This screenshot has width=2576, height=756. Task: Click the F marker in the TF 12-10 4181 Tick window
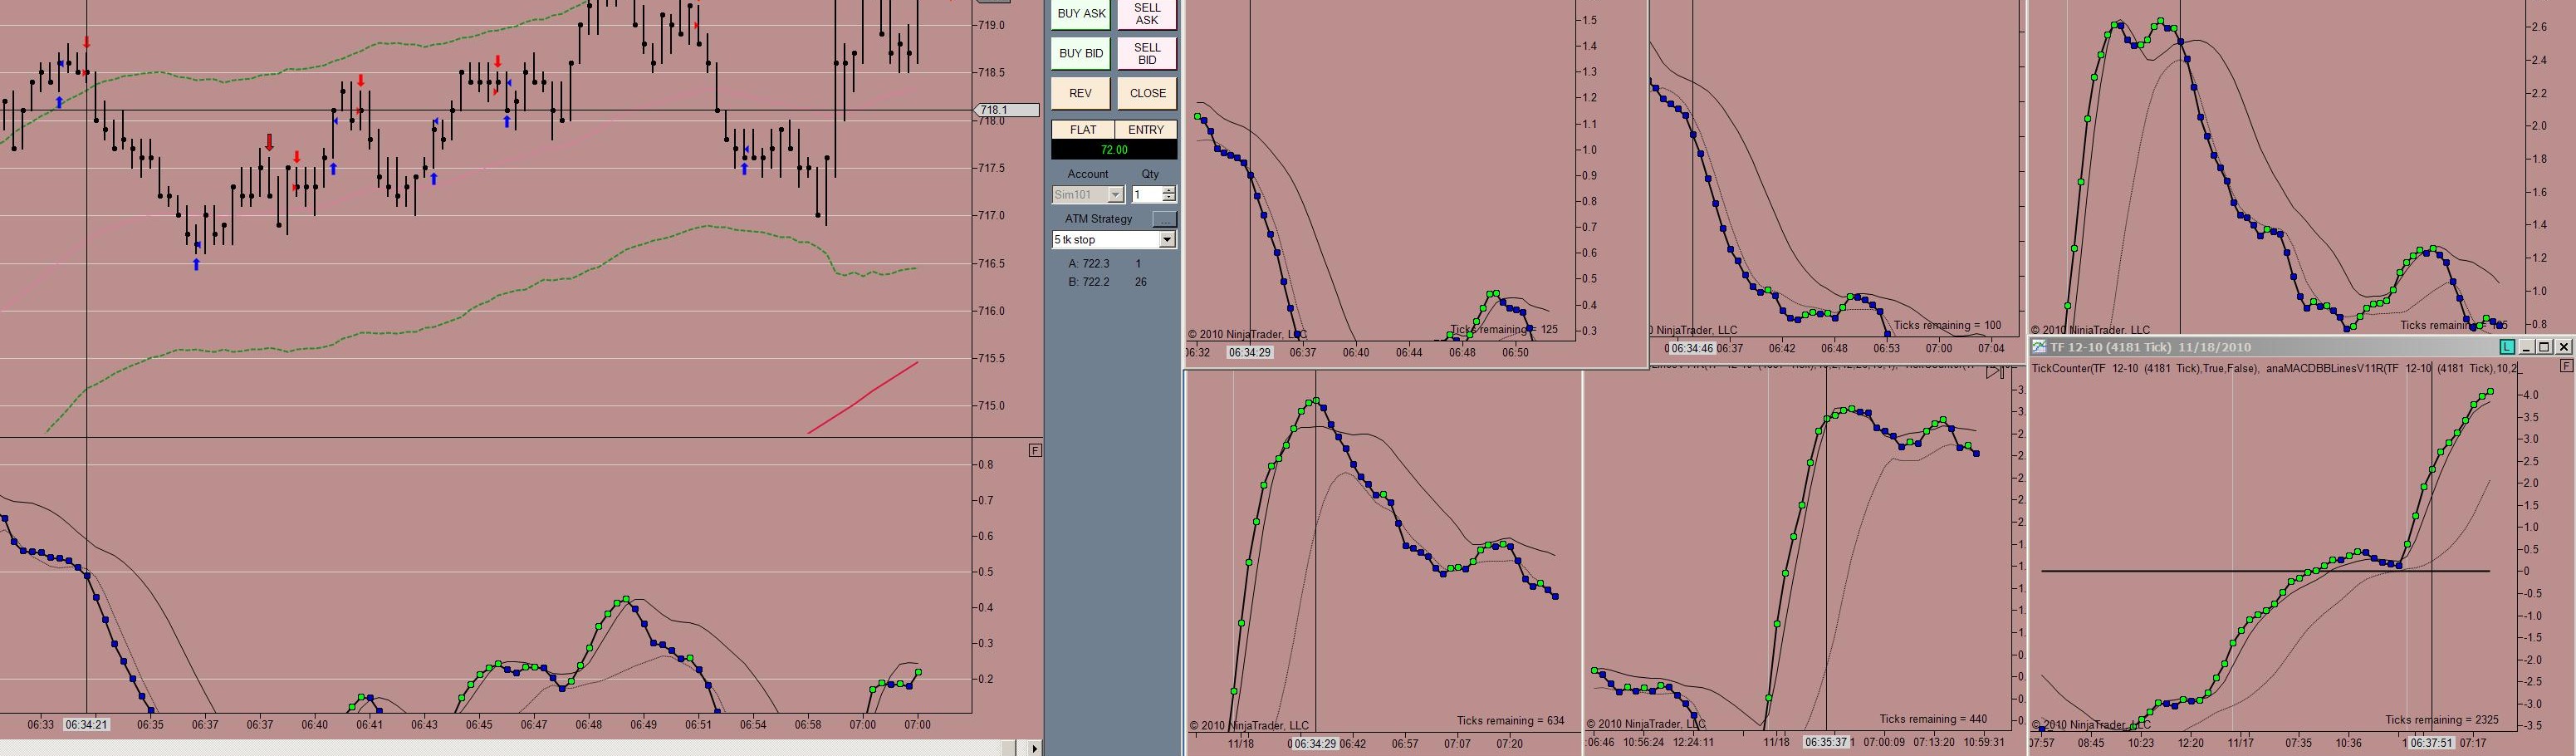click(x=2566, y=366)
